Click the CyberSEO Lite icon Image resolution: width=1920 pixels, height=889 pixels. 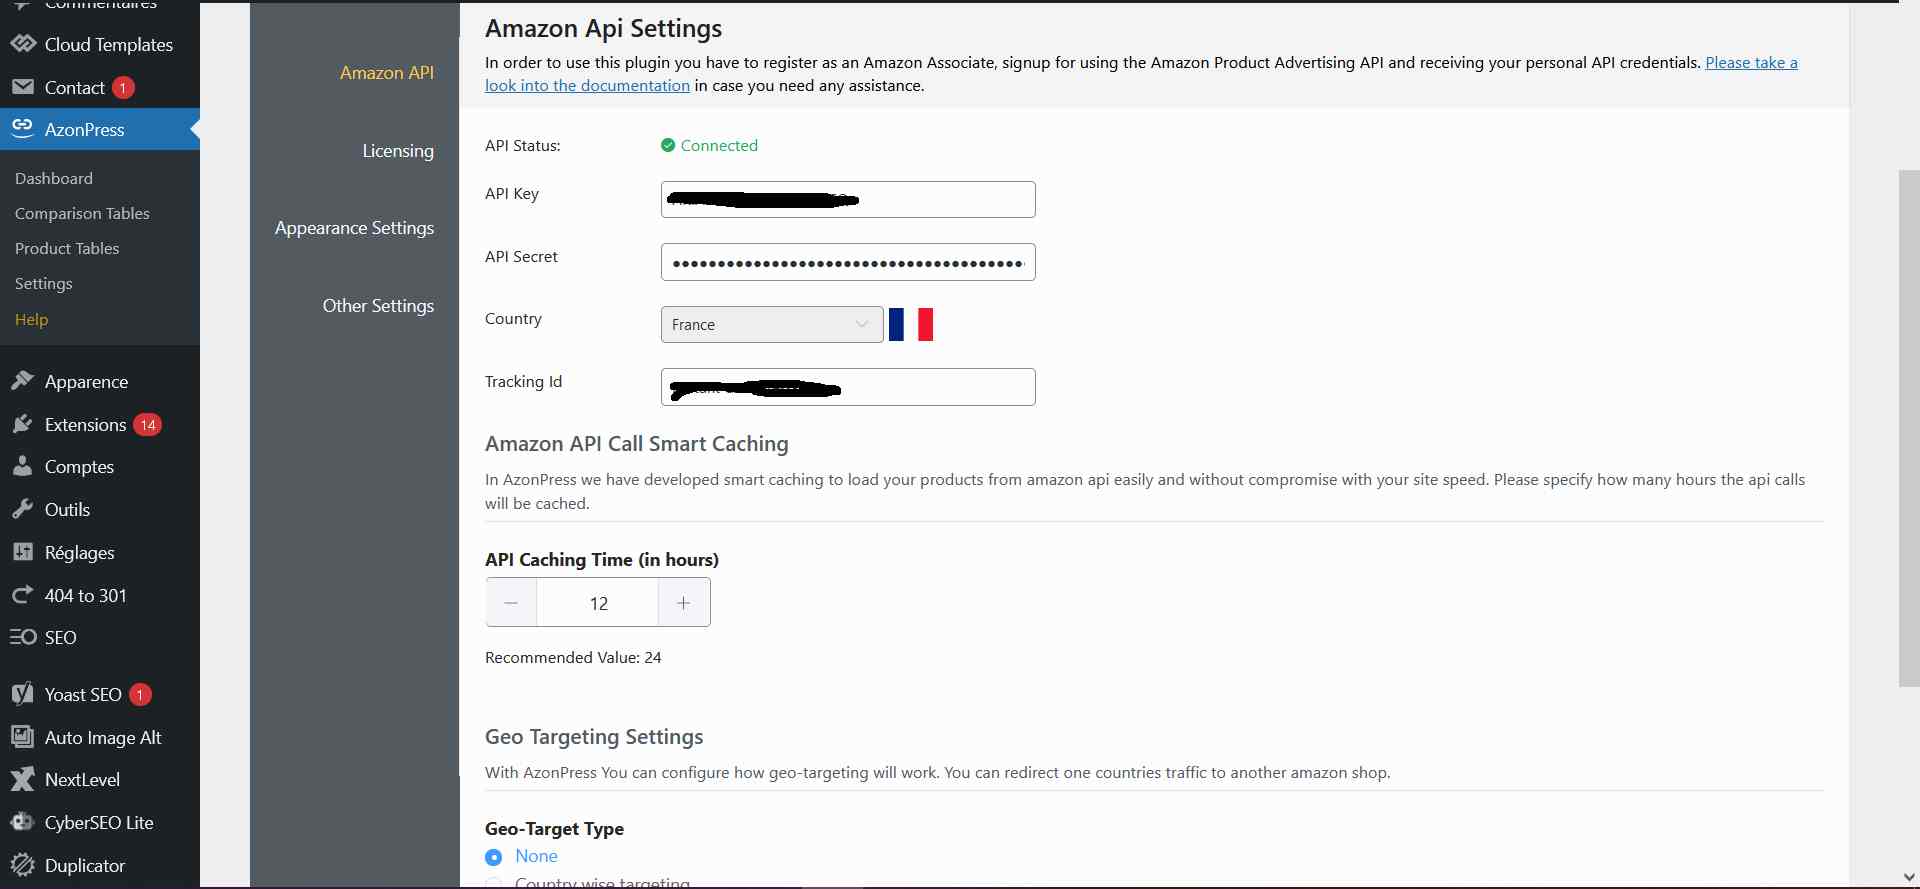pyautogui.click(x=23, y=822)
